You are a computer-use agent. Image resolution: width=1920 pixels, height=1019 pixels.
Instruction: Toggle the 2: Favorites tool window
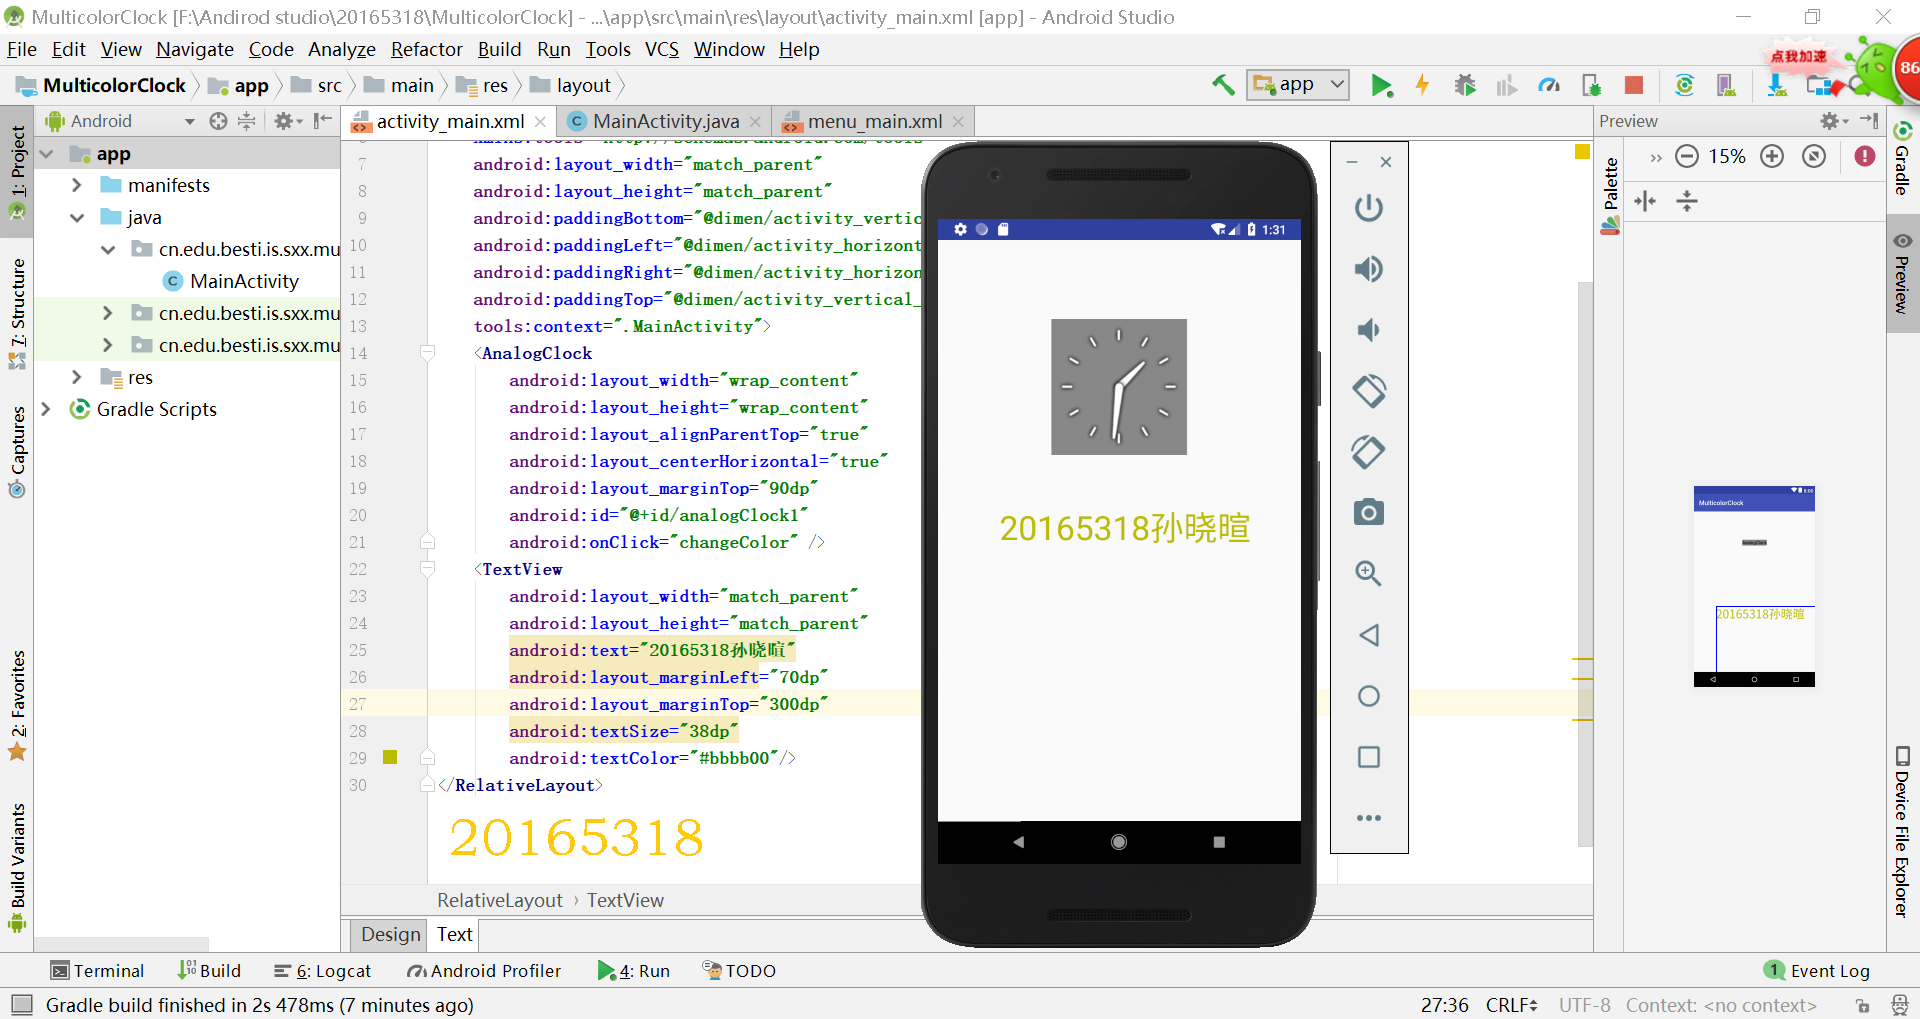tap(17, 707)
